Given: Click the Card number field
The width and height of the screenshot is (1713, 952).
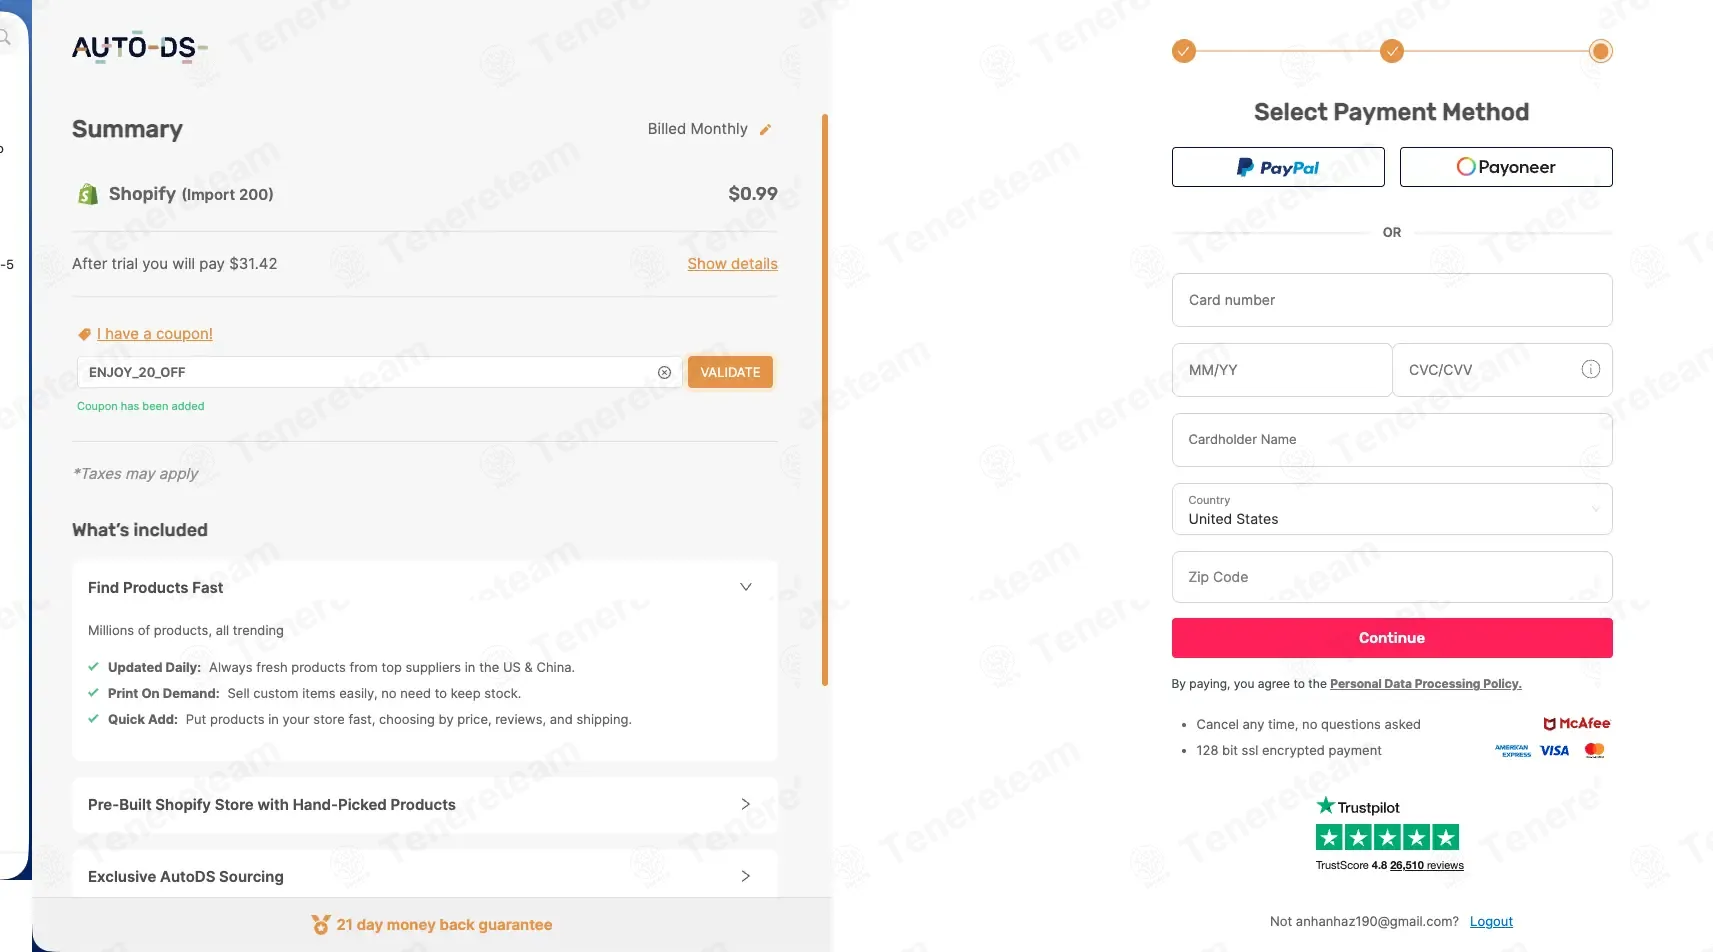Looking at the screenshot, I should [x=1392, y=300].
